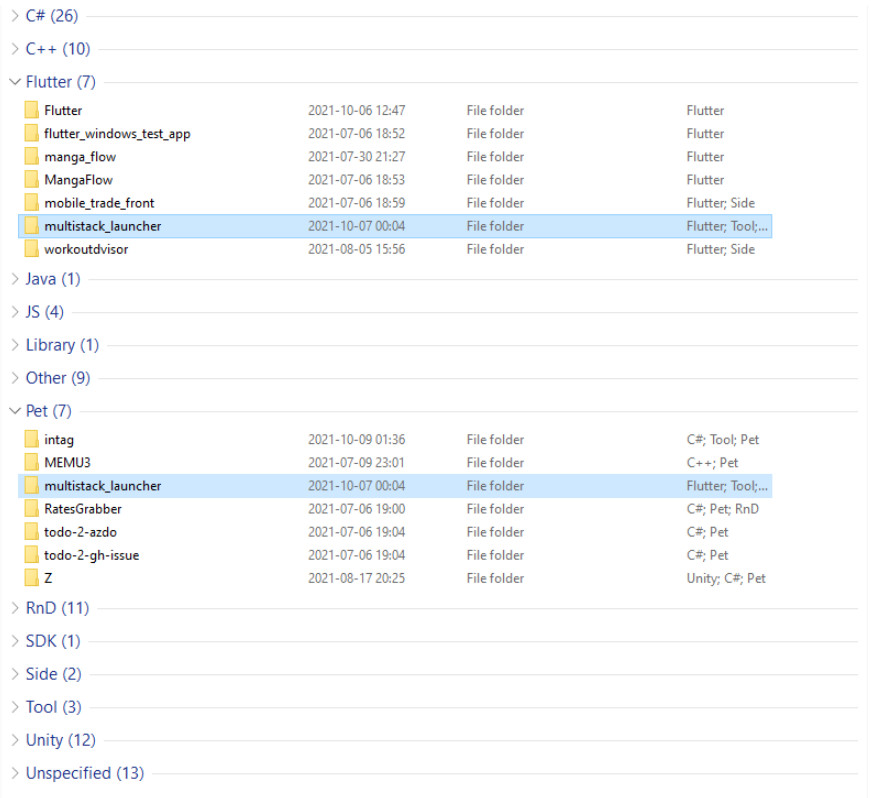Expand the C# (26) group chevron
The width and height of the screenshot is (871, 798).
pos(15,16)
